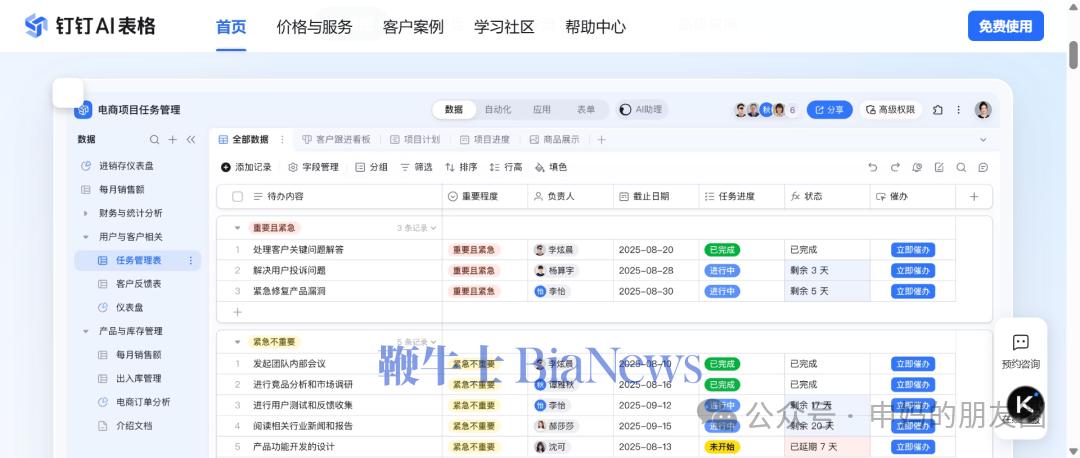Viewport: 1080px width, 458px height.
Task: Click the 添加记录 plus icon
Action: [x=225, y=167]
